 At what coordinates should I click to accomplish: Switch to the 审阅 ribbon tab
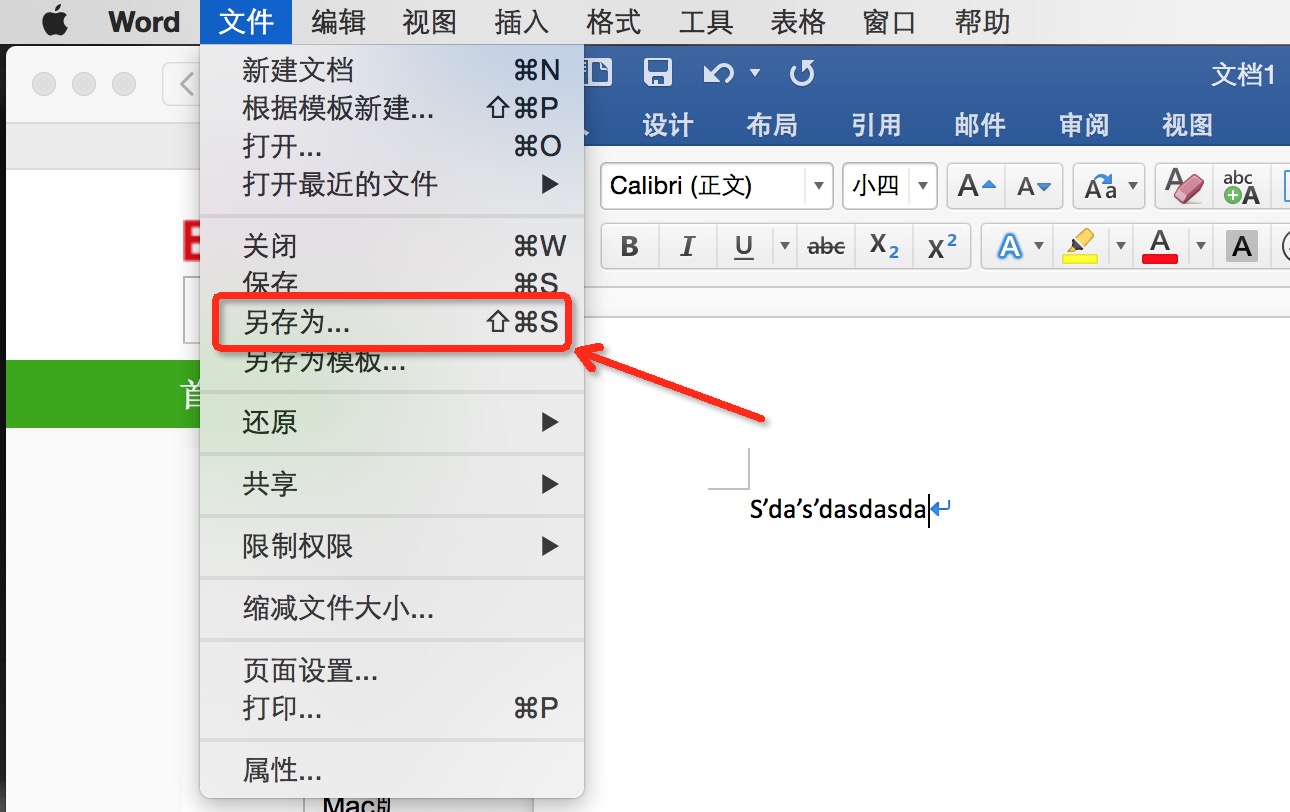coord(1084,125)
